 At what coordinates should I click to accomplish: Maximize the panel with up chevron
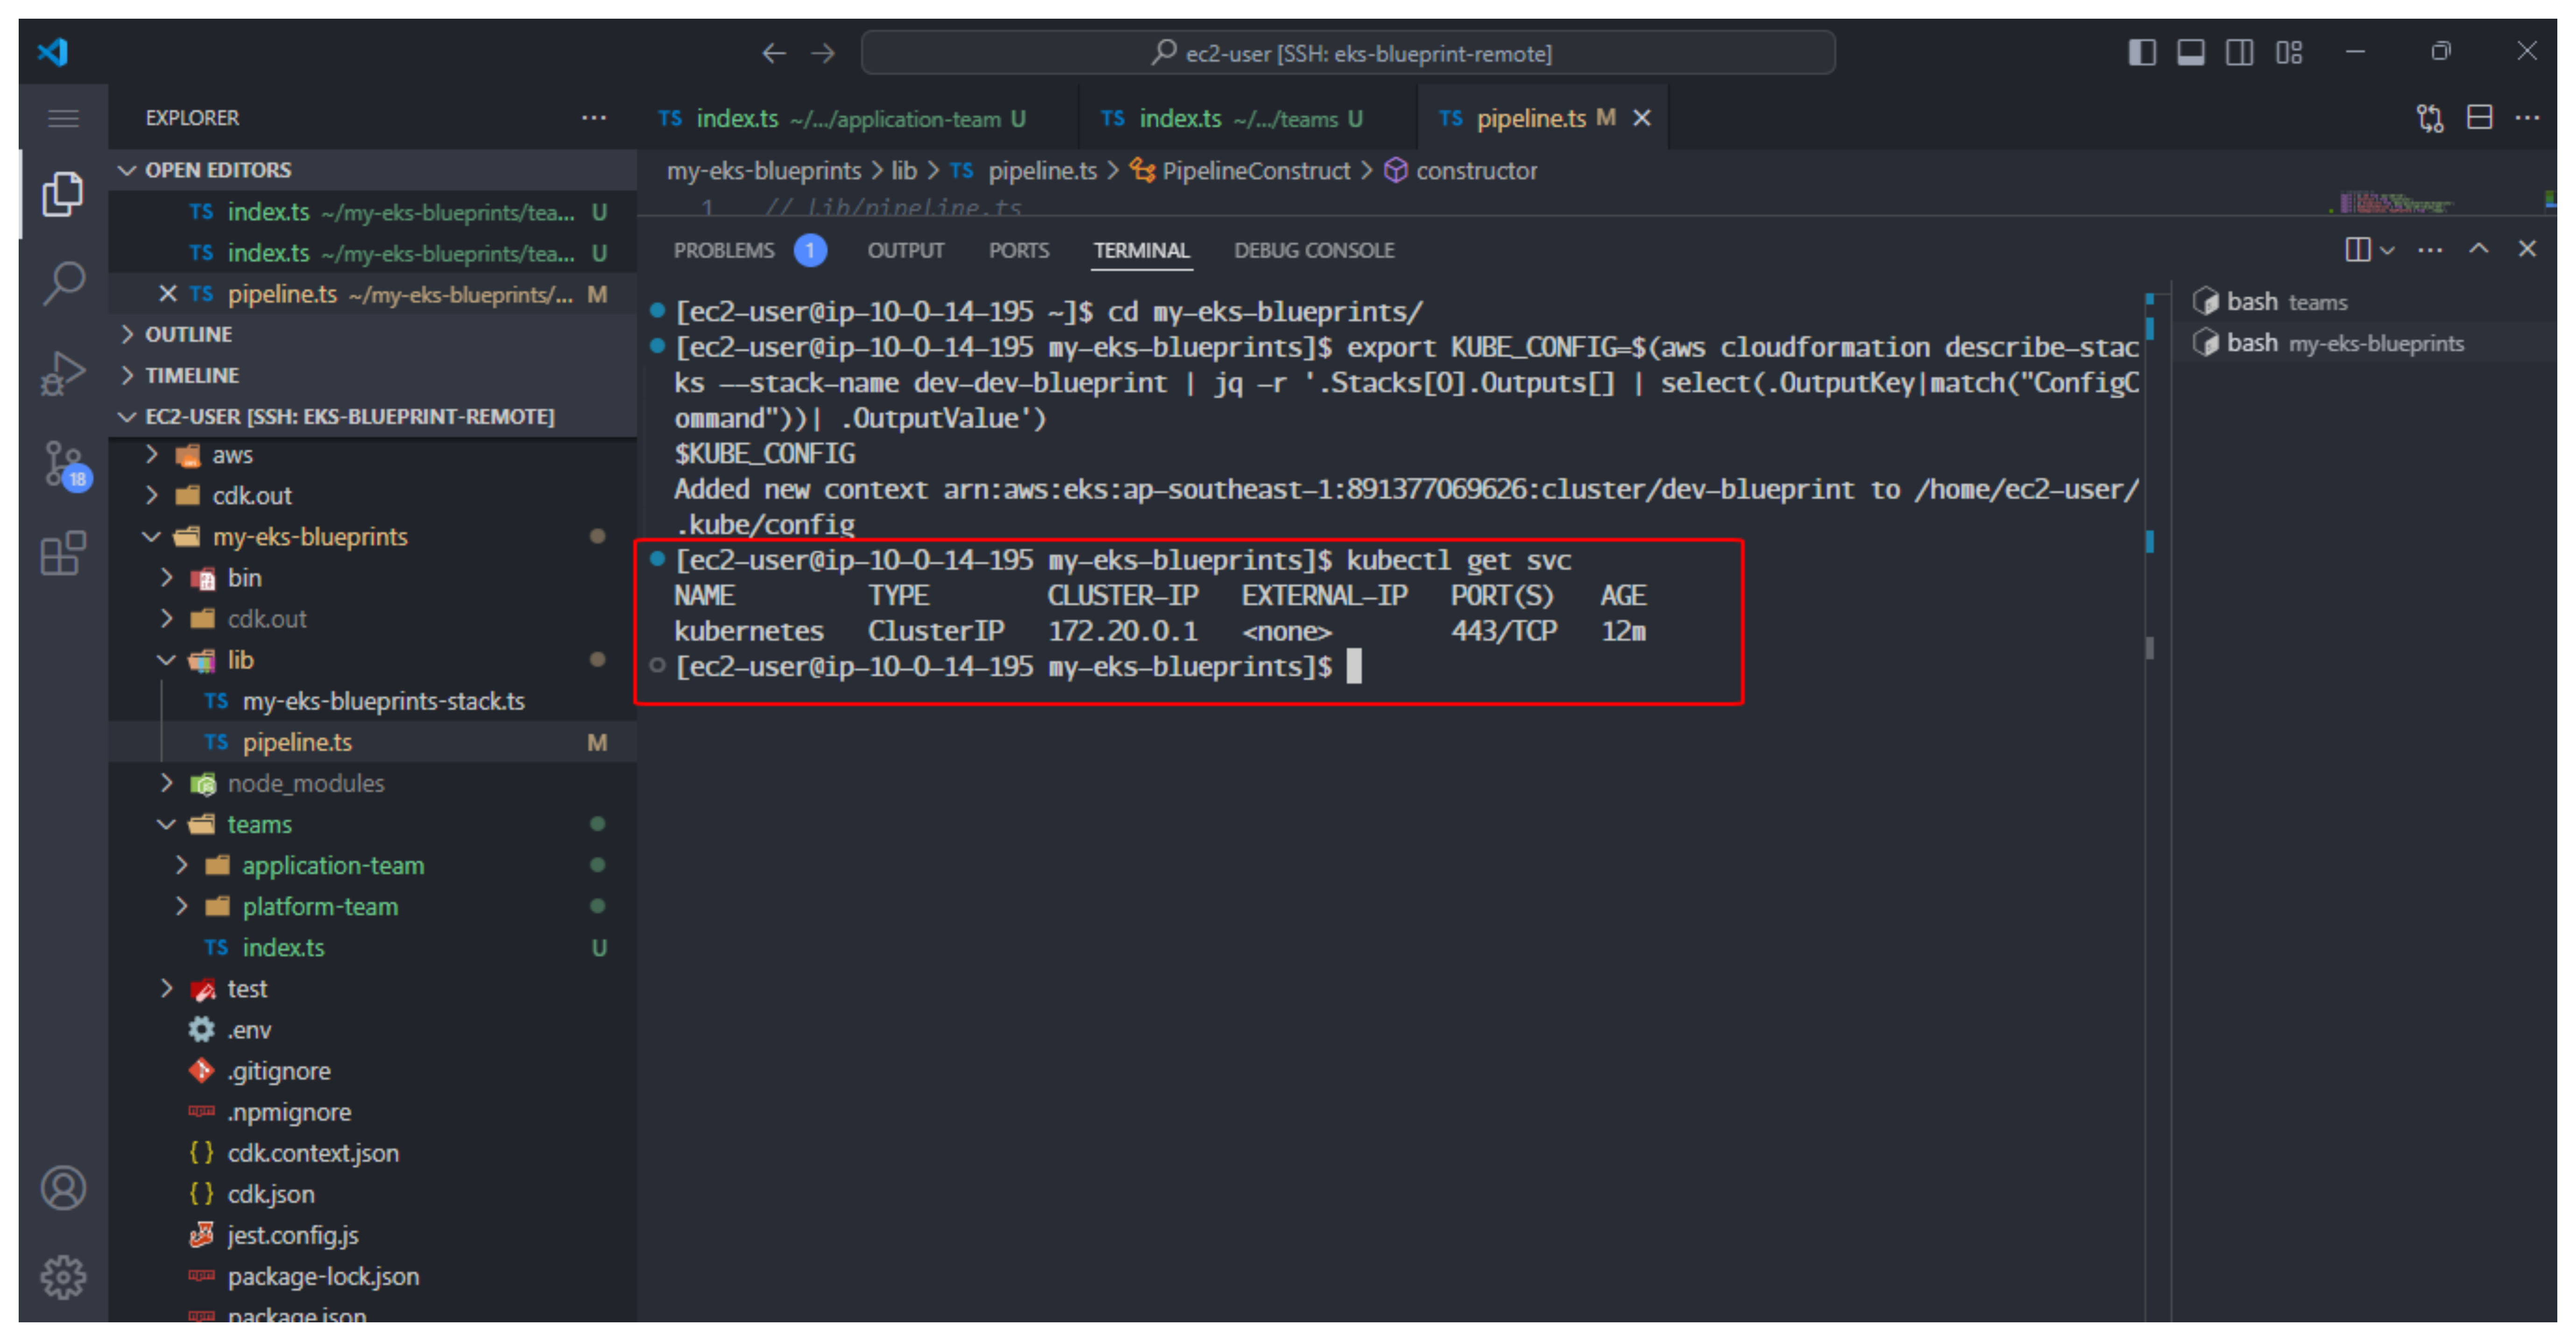pos(2479,249)
